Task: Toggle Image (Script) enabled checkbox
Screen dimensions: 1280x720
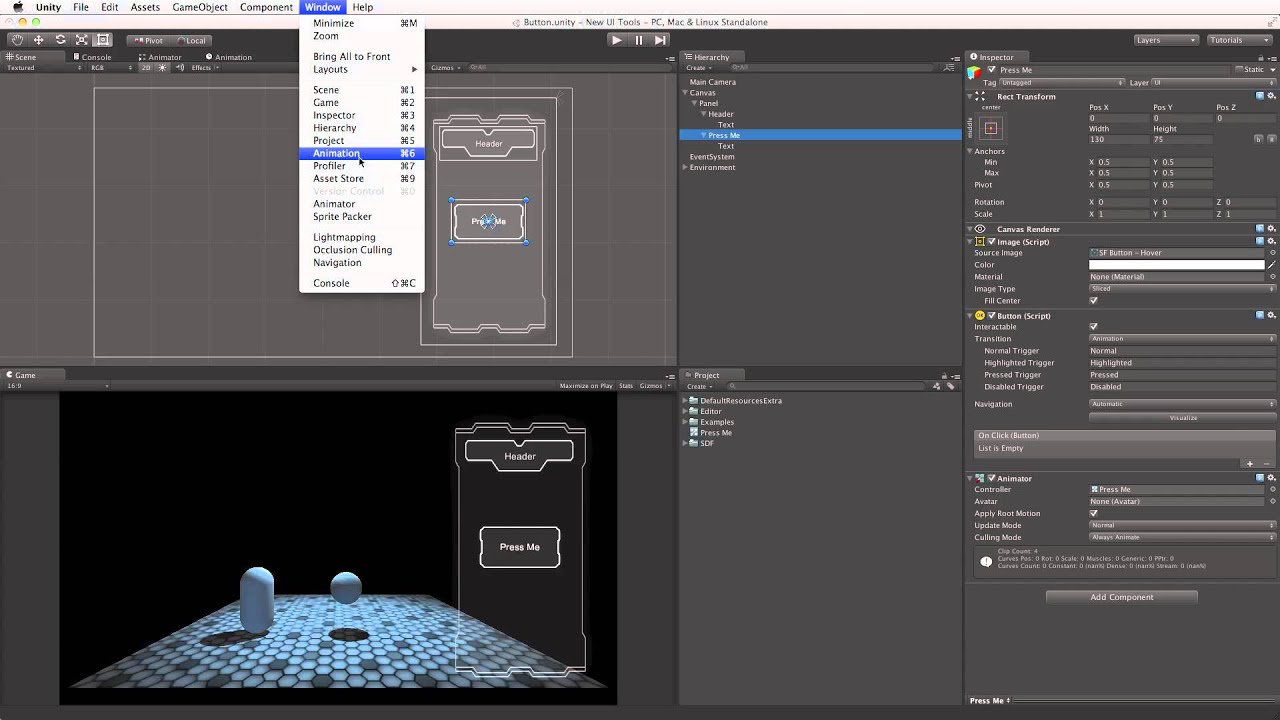Action: pyautogui.click(x=990, y=241)
